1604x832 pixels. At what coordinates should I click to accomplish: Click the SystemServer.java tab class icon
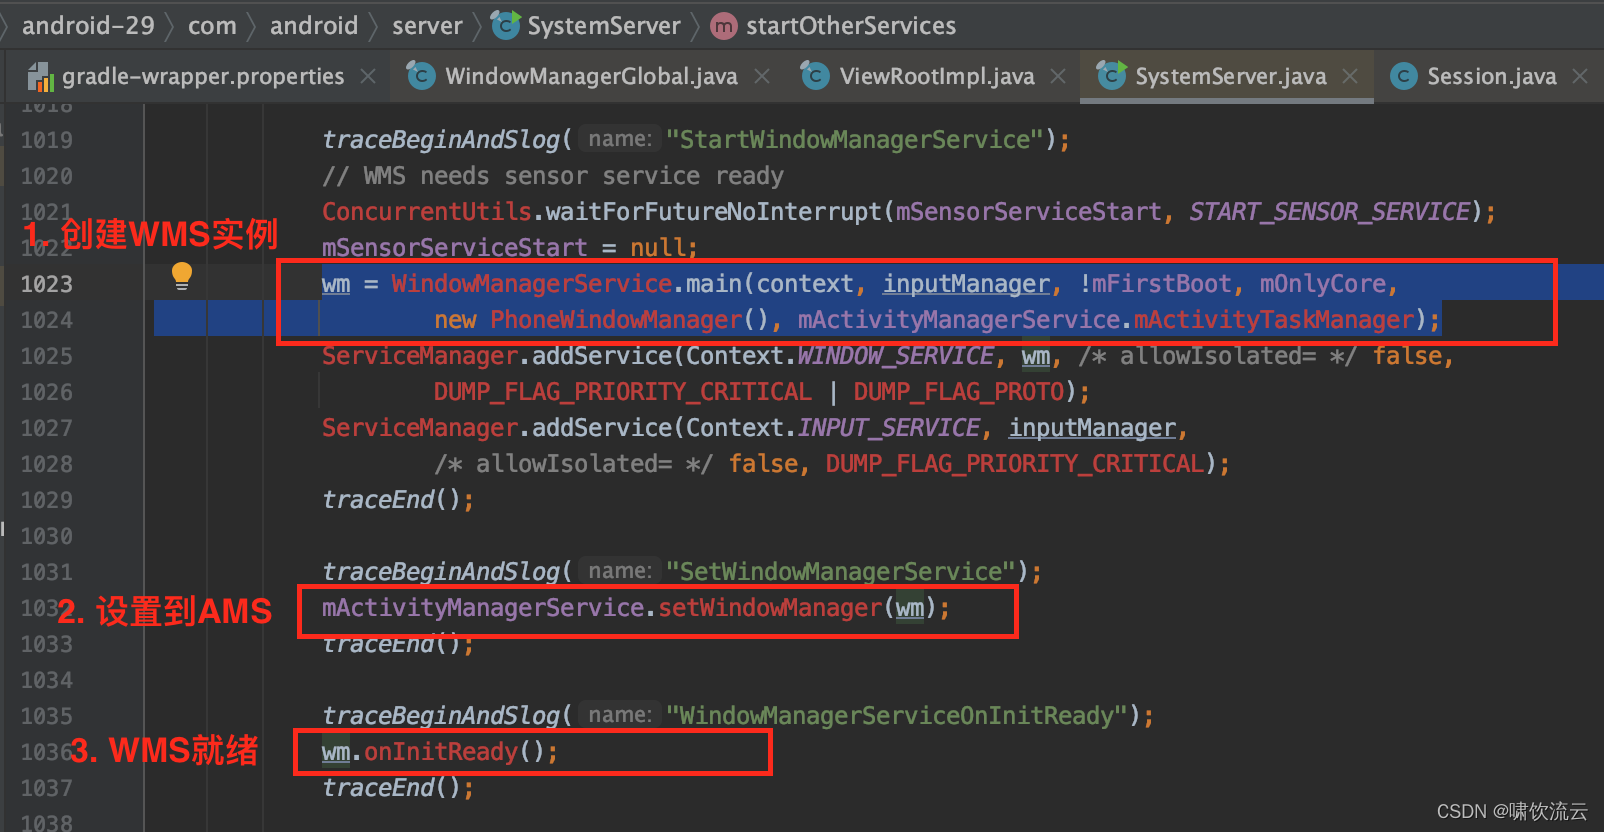pos(1111,76)
